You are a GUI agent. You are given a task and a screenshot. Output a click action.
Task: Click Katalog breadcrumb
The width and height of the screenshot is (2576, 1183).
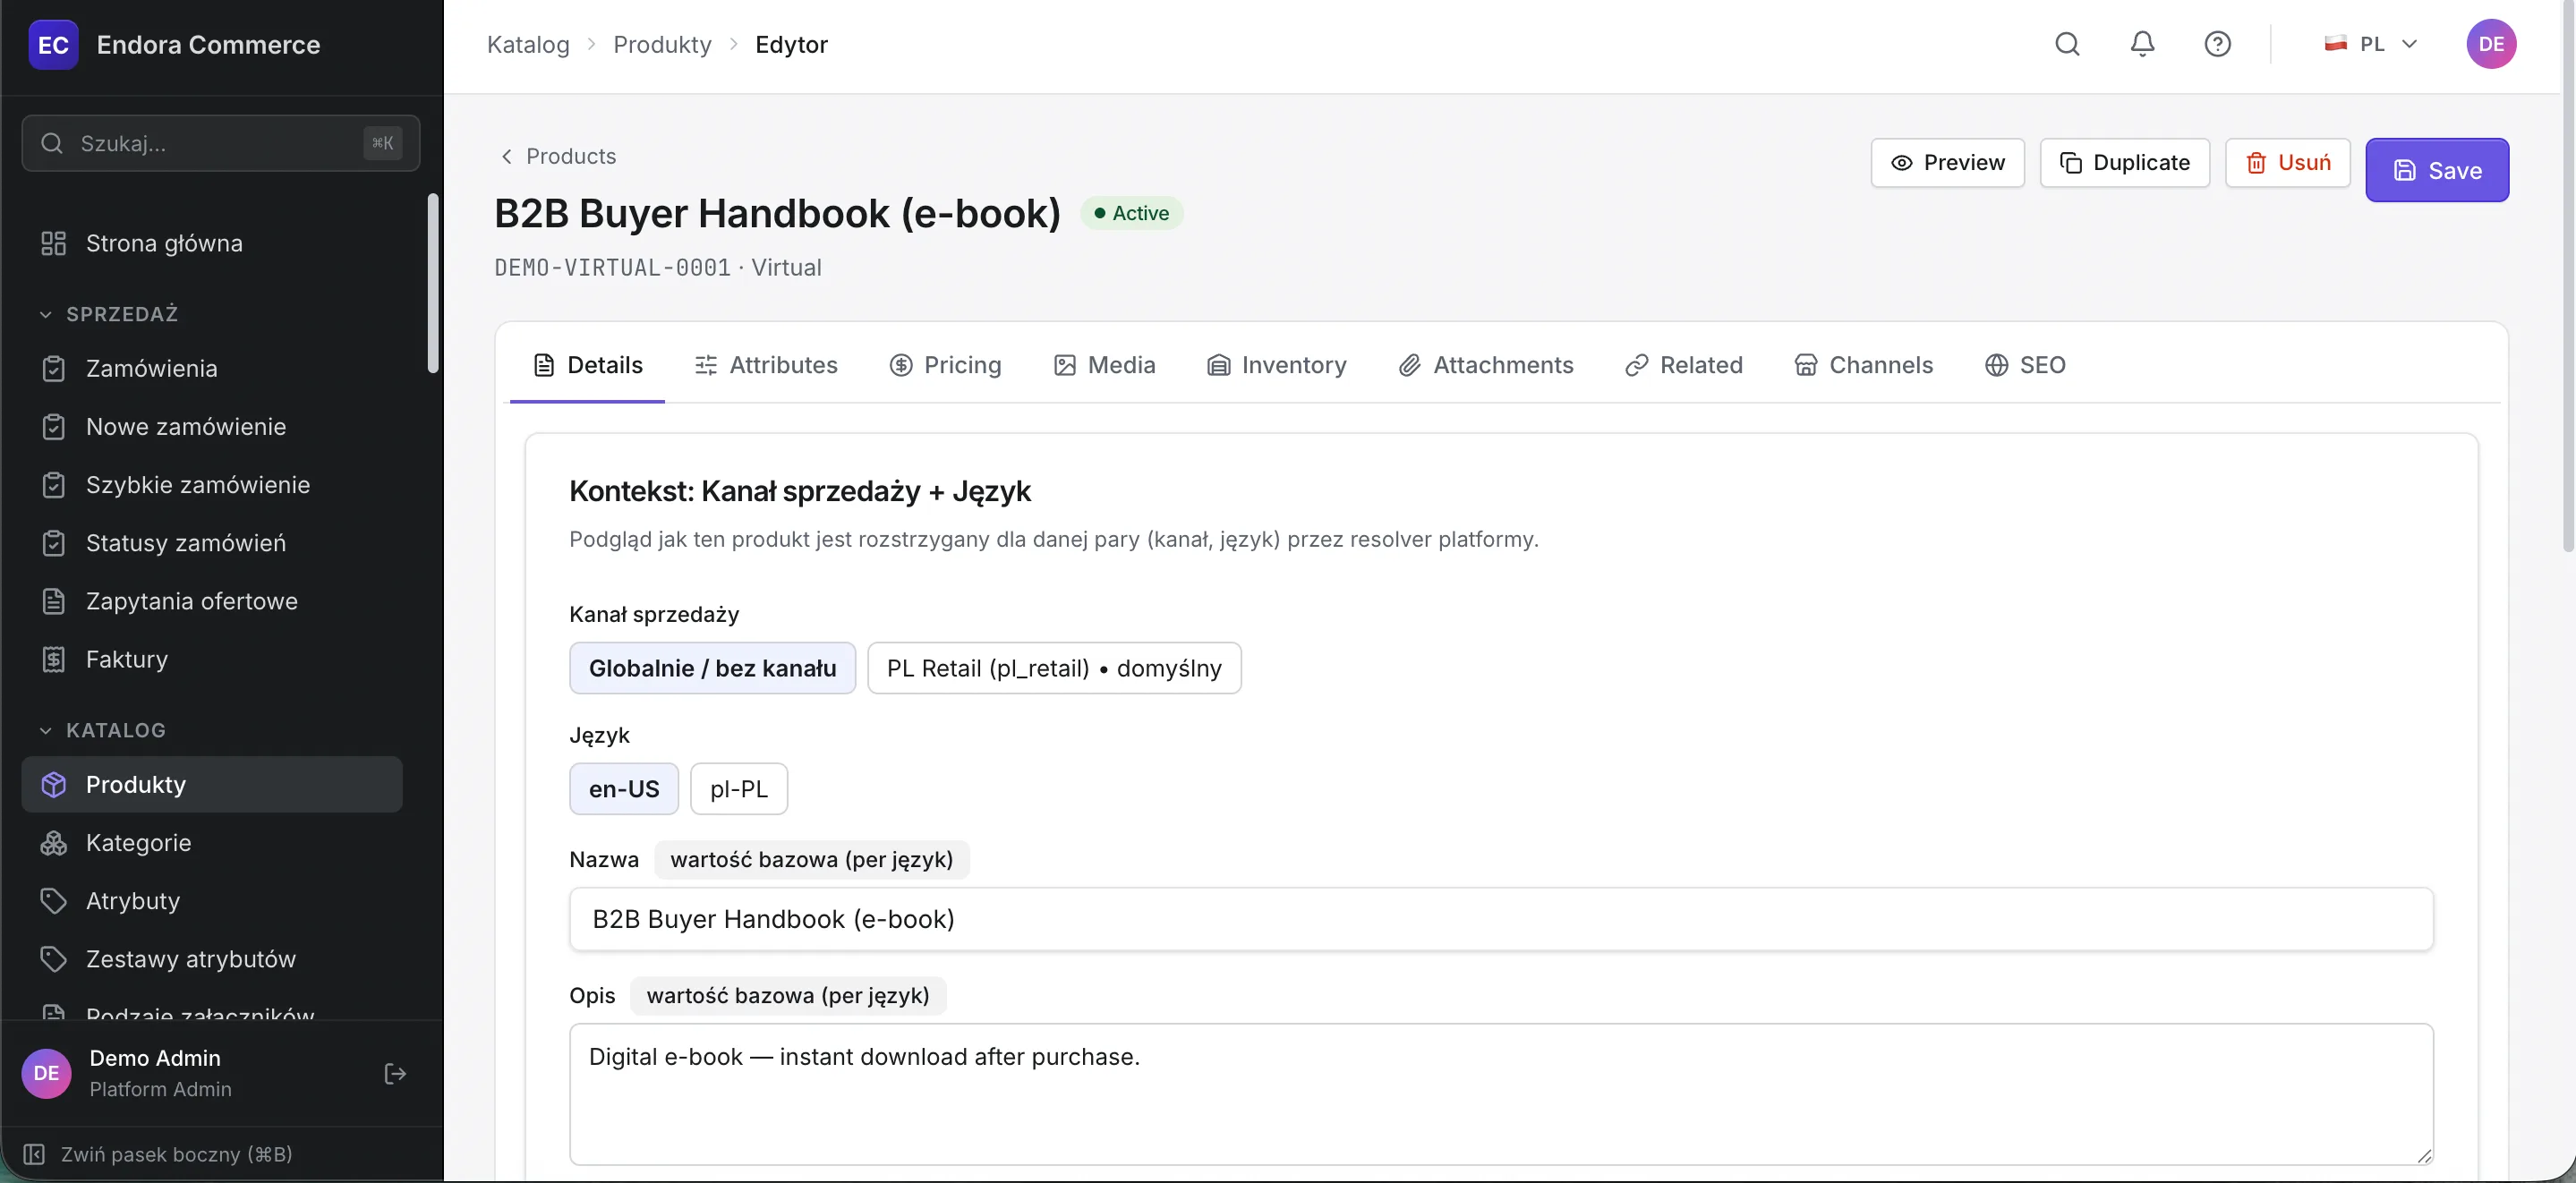(528, 44)
